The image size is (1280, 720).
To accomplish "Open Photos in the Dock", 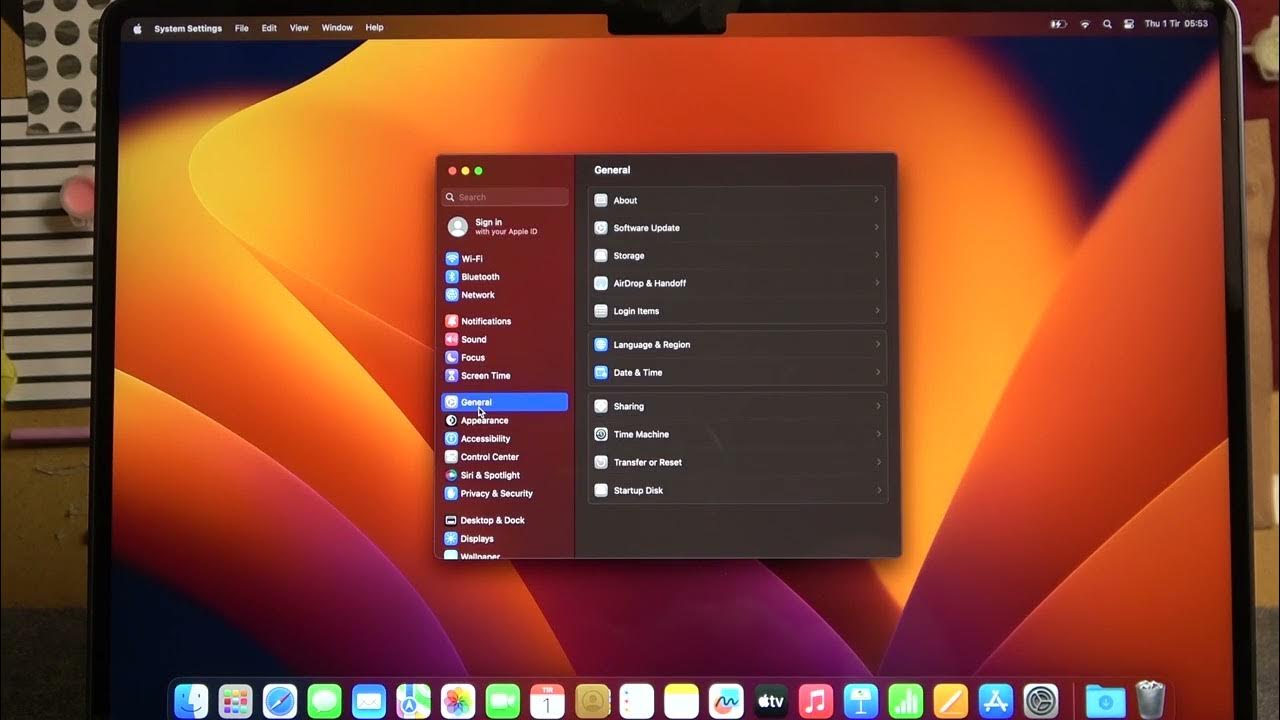I will (458, 701).
